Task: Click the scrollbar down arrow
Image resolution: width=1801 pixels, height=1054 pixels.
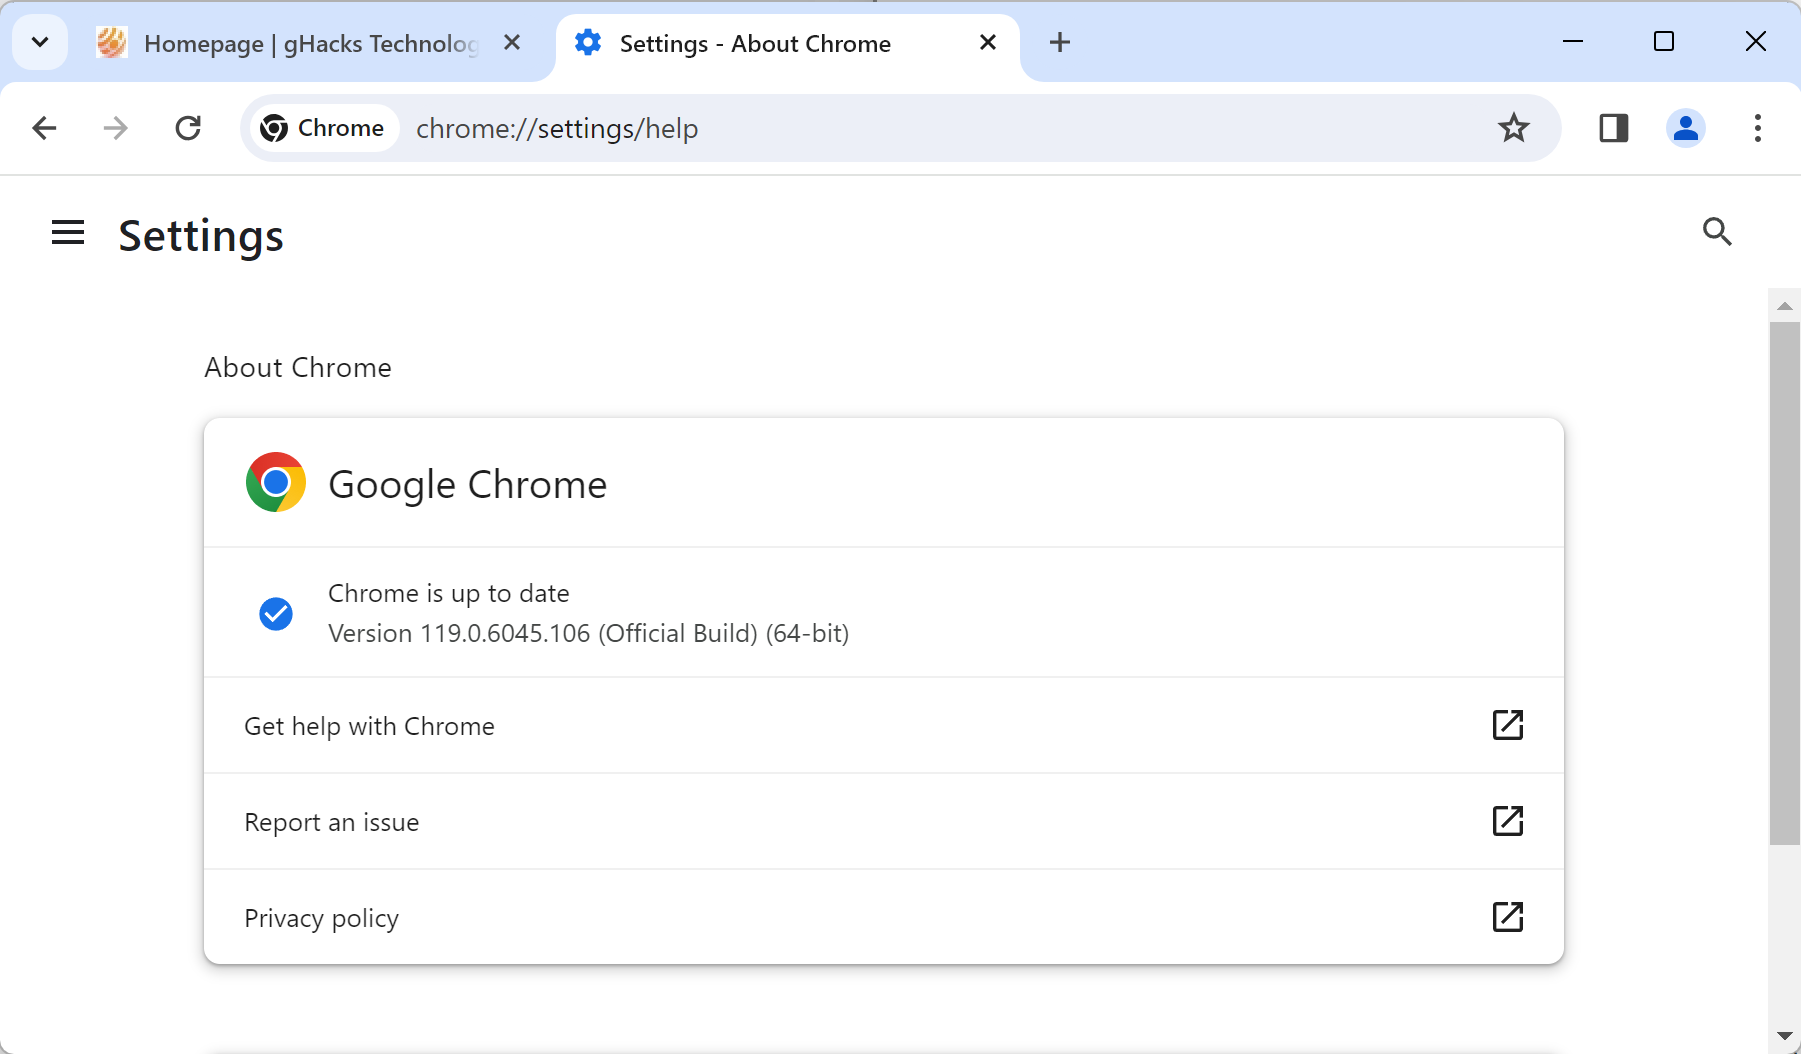Action: point(1784,1036)
